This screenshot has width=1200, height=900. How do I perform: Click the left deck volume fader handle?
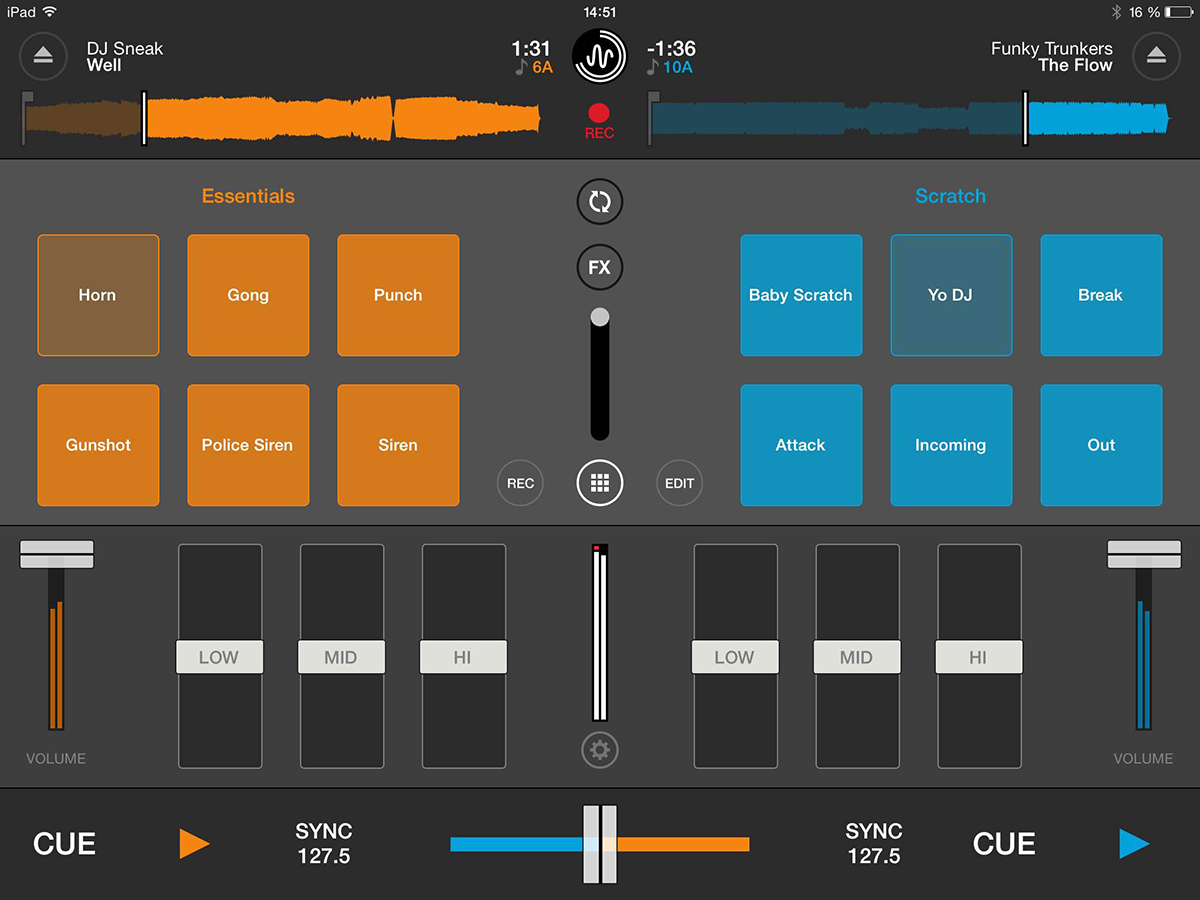tap(57, 555)
